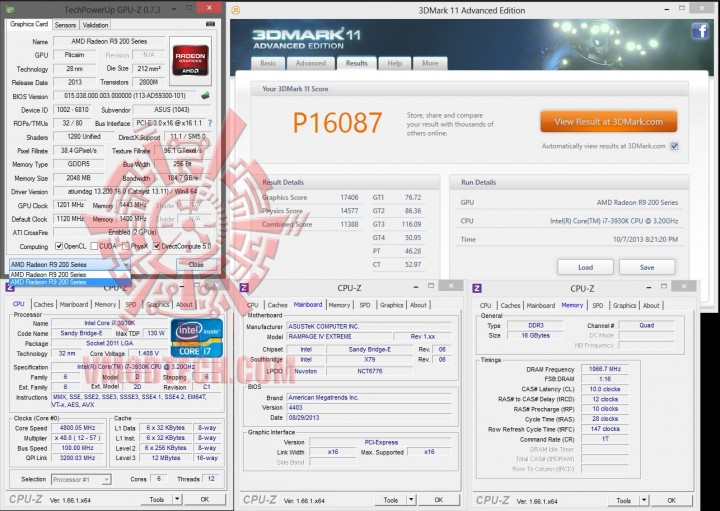The image size is (720, 511).
Task: Click the Tools button in left CPU-Z window
Action: pos(157,499)
